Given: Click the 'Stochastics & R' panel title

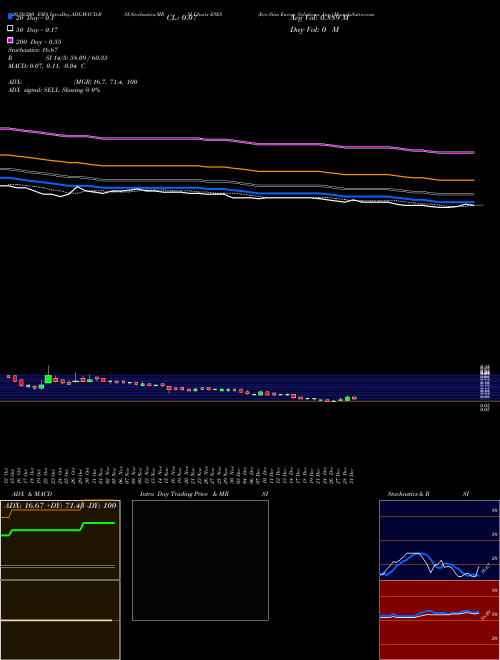Looking at the screenshot, I should point(408,494).
